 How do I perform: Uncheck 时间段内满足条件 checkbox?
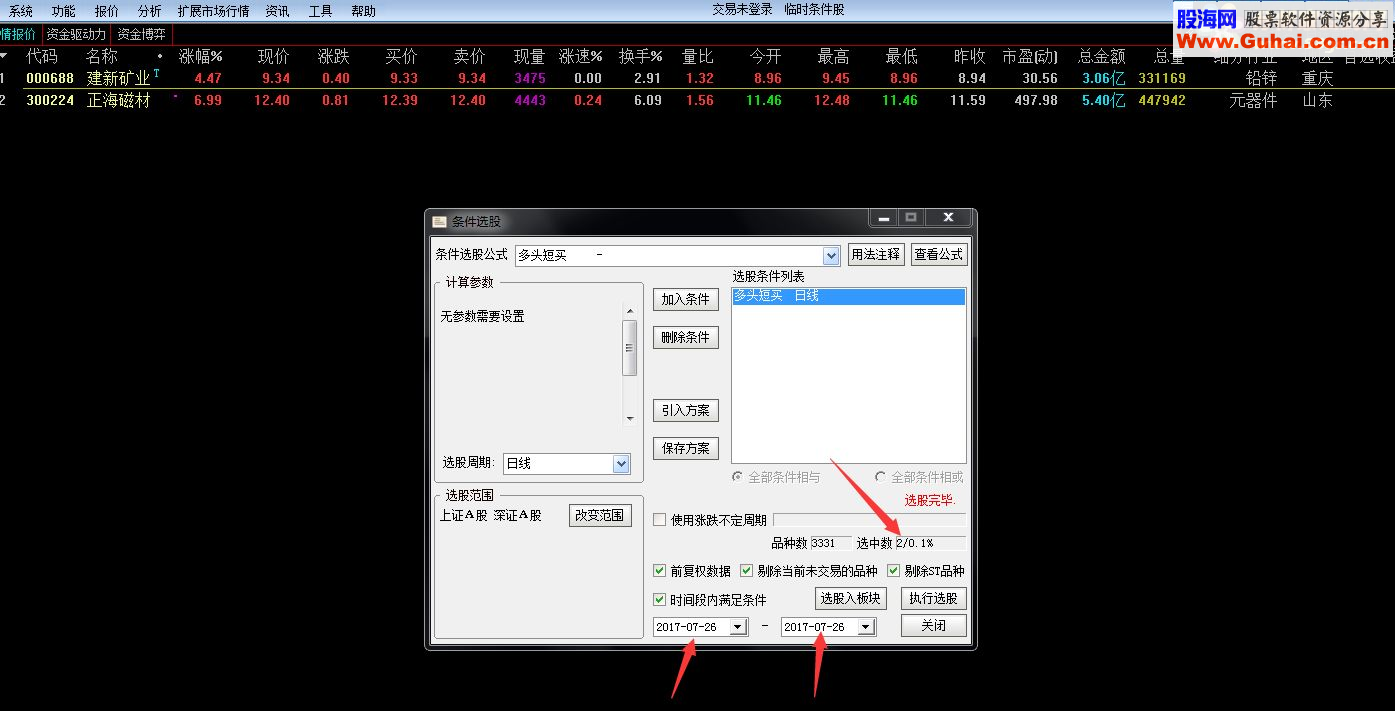[x=659, y=600]
